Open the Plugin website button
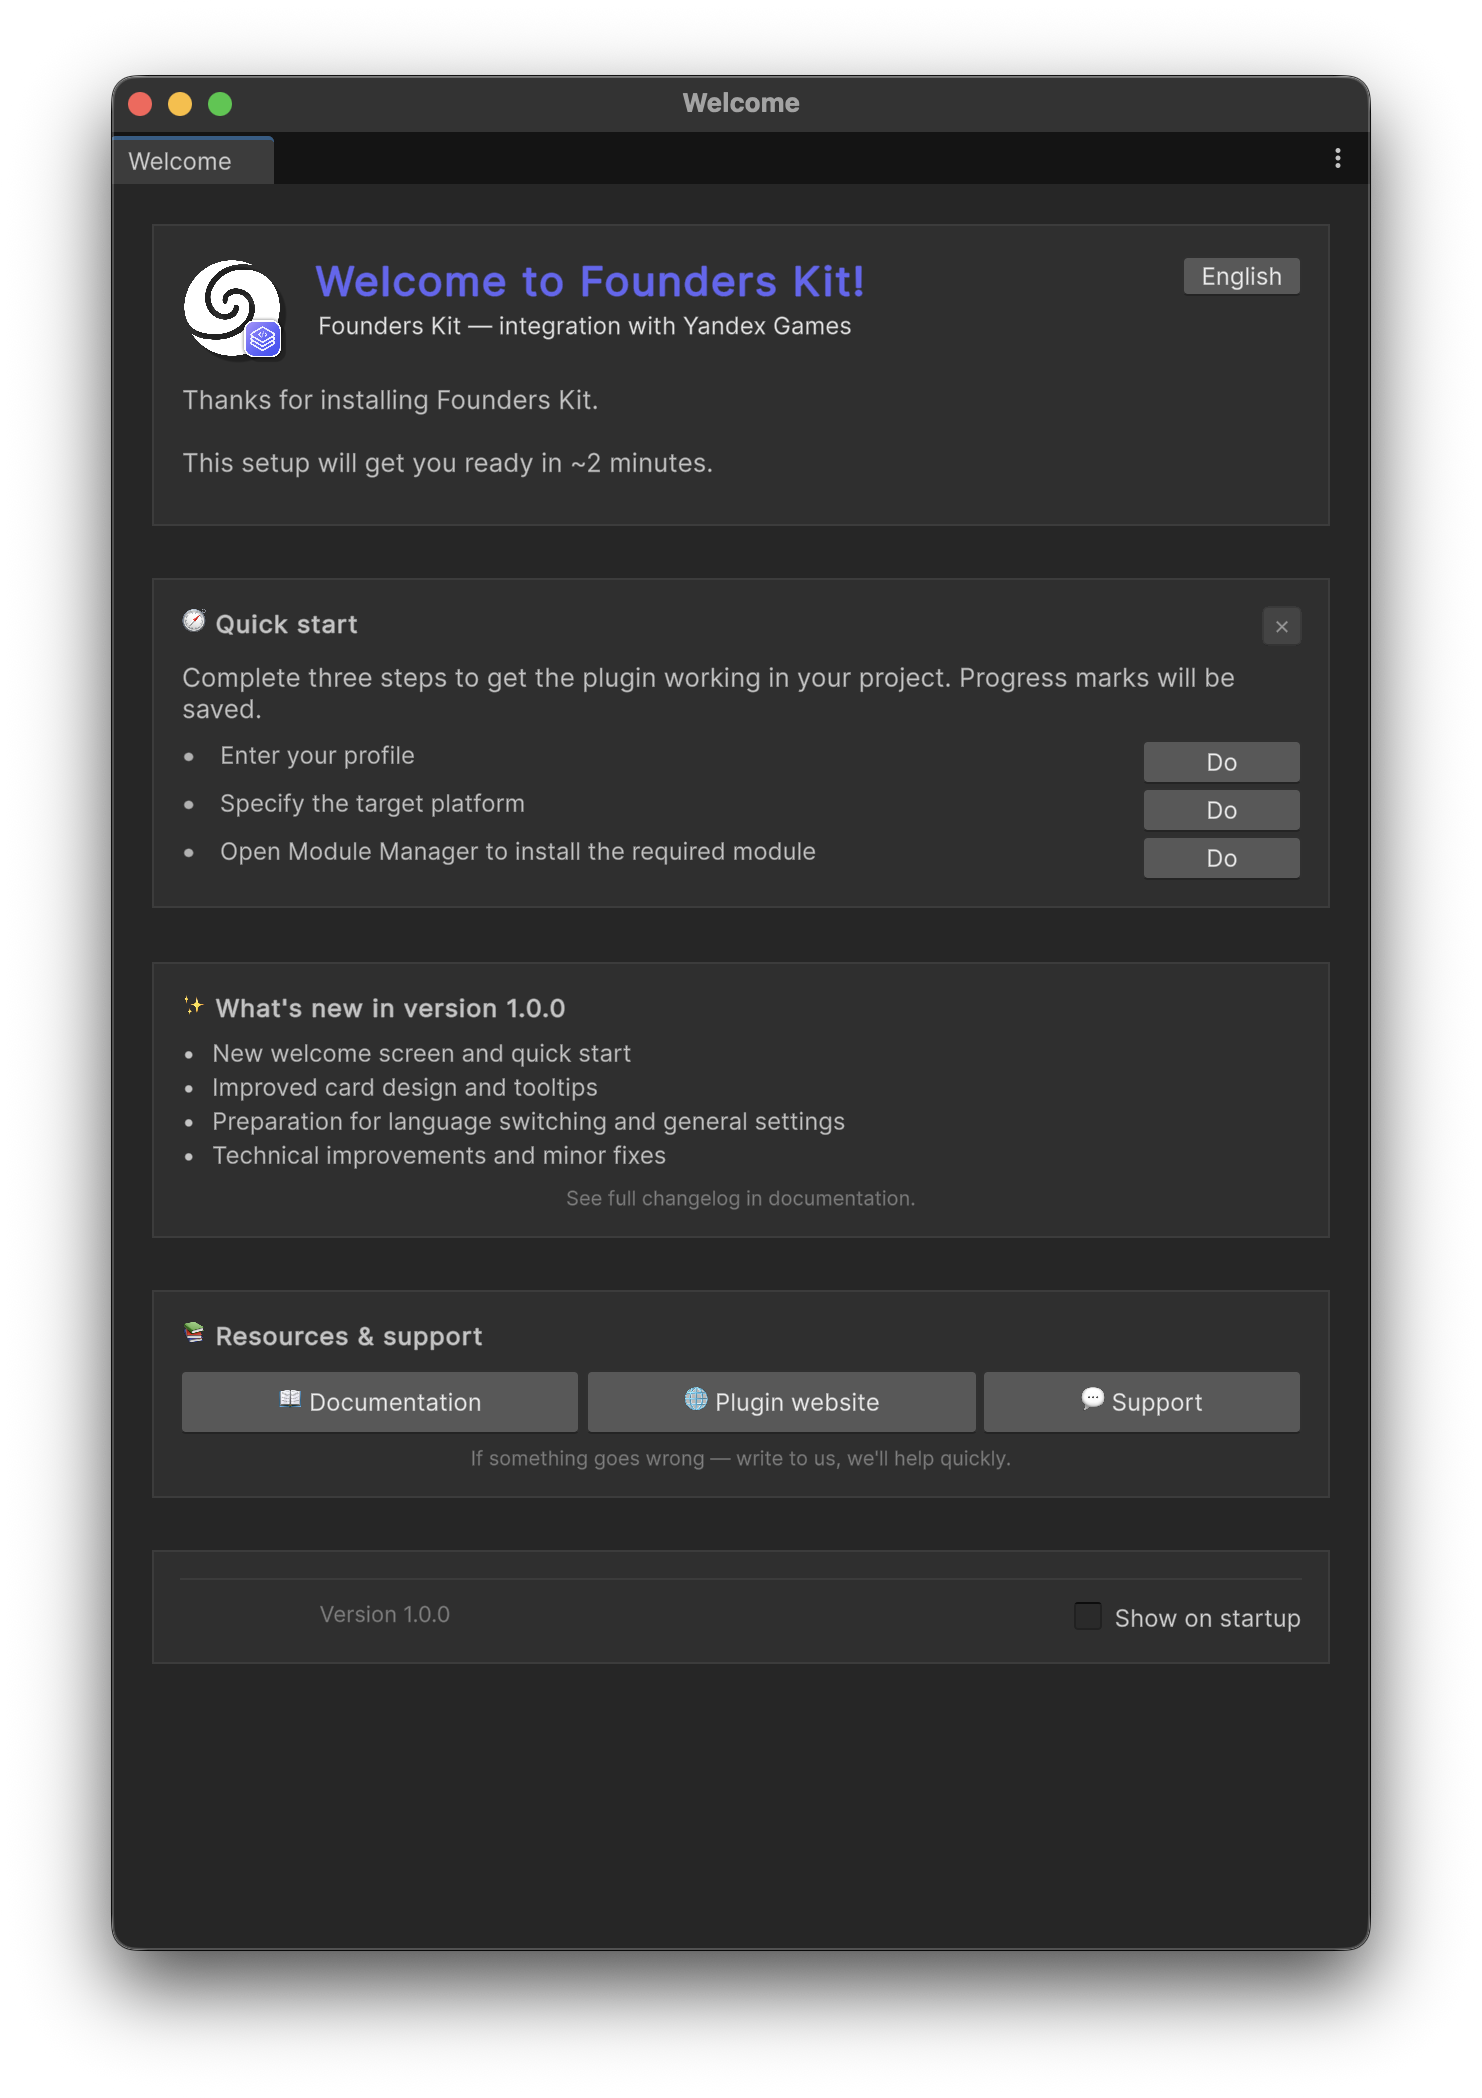Viewport: 1482px width, 2098px height. click(x=781, y=1402)
